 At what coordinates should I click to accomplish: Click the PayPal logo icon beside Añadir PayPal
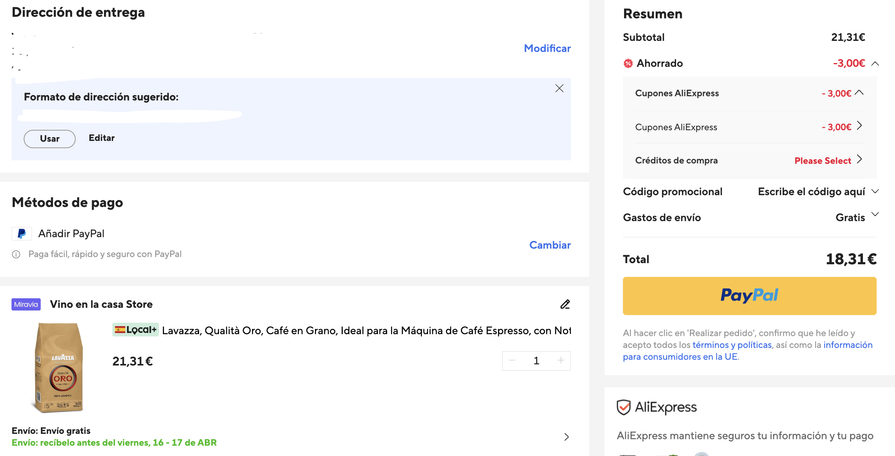(x=22, y=233)
